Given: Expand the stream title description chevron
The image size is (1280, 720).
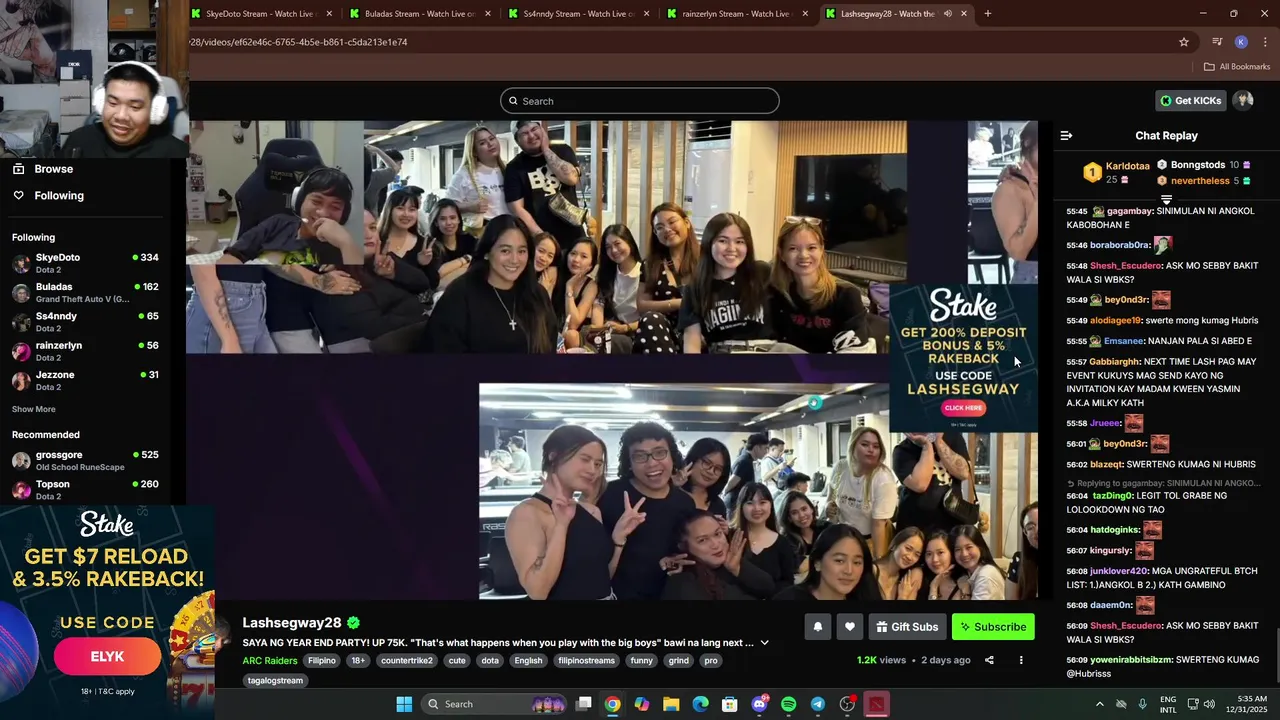Looking at the screenshot, I should pyautogui.click(x=764, y=643).
